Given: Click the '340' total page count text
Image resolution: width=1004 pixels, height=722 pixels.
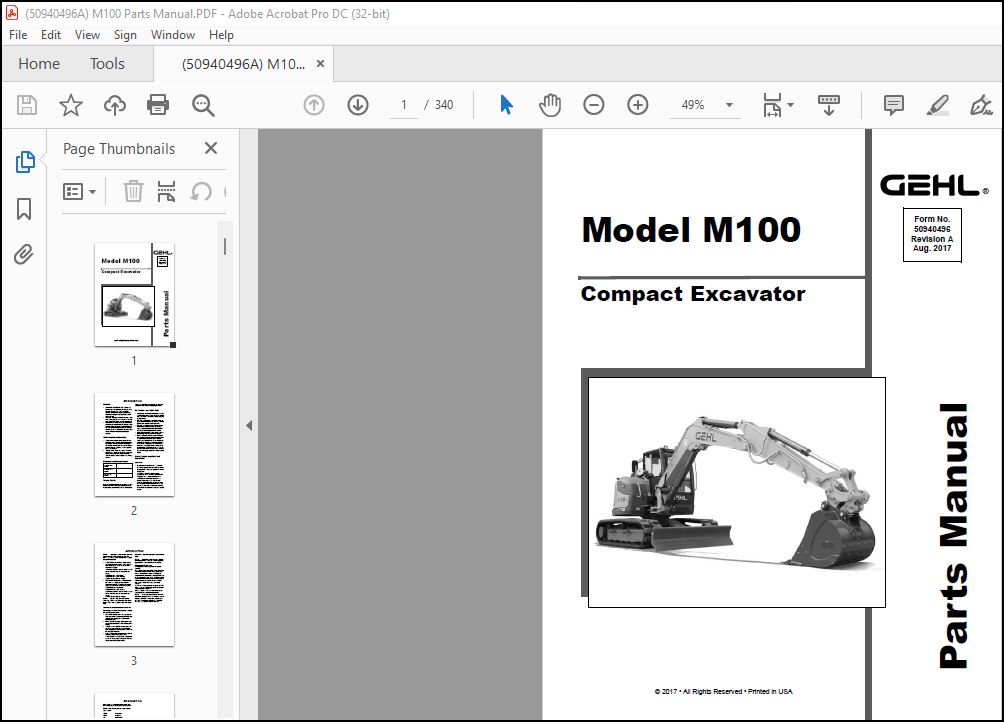Looking at the screenshot, I should tap(444, 105).
